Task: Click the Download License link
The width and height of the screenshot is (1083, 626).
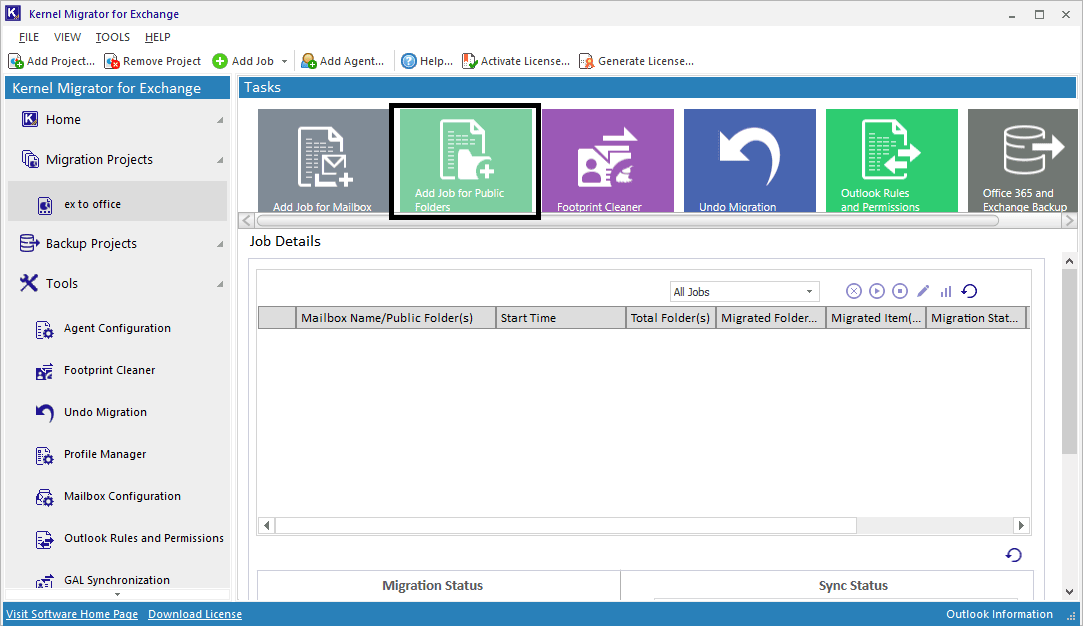Action: (x=195, y=614)
